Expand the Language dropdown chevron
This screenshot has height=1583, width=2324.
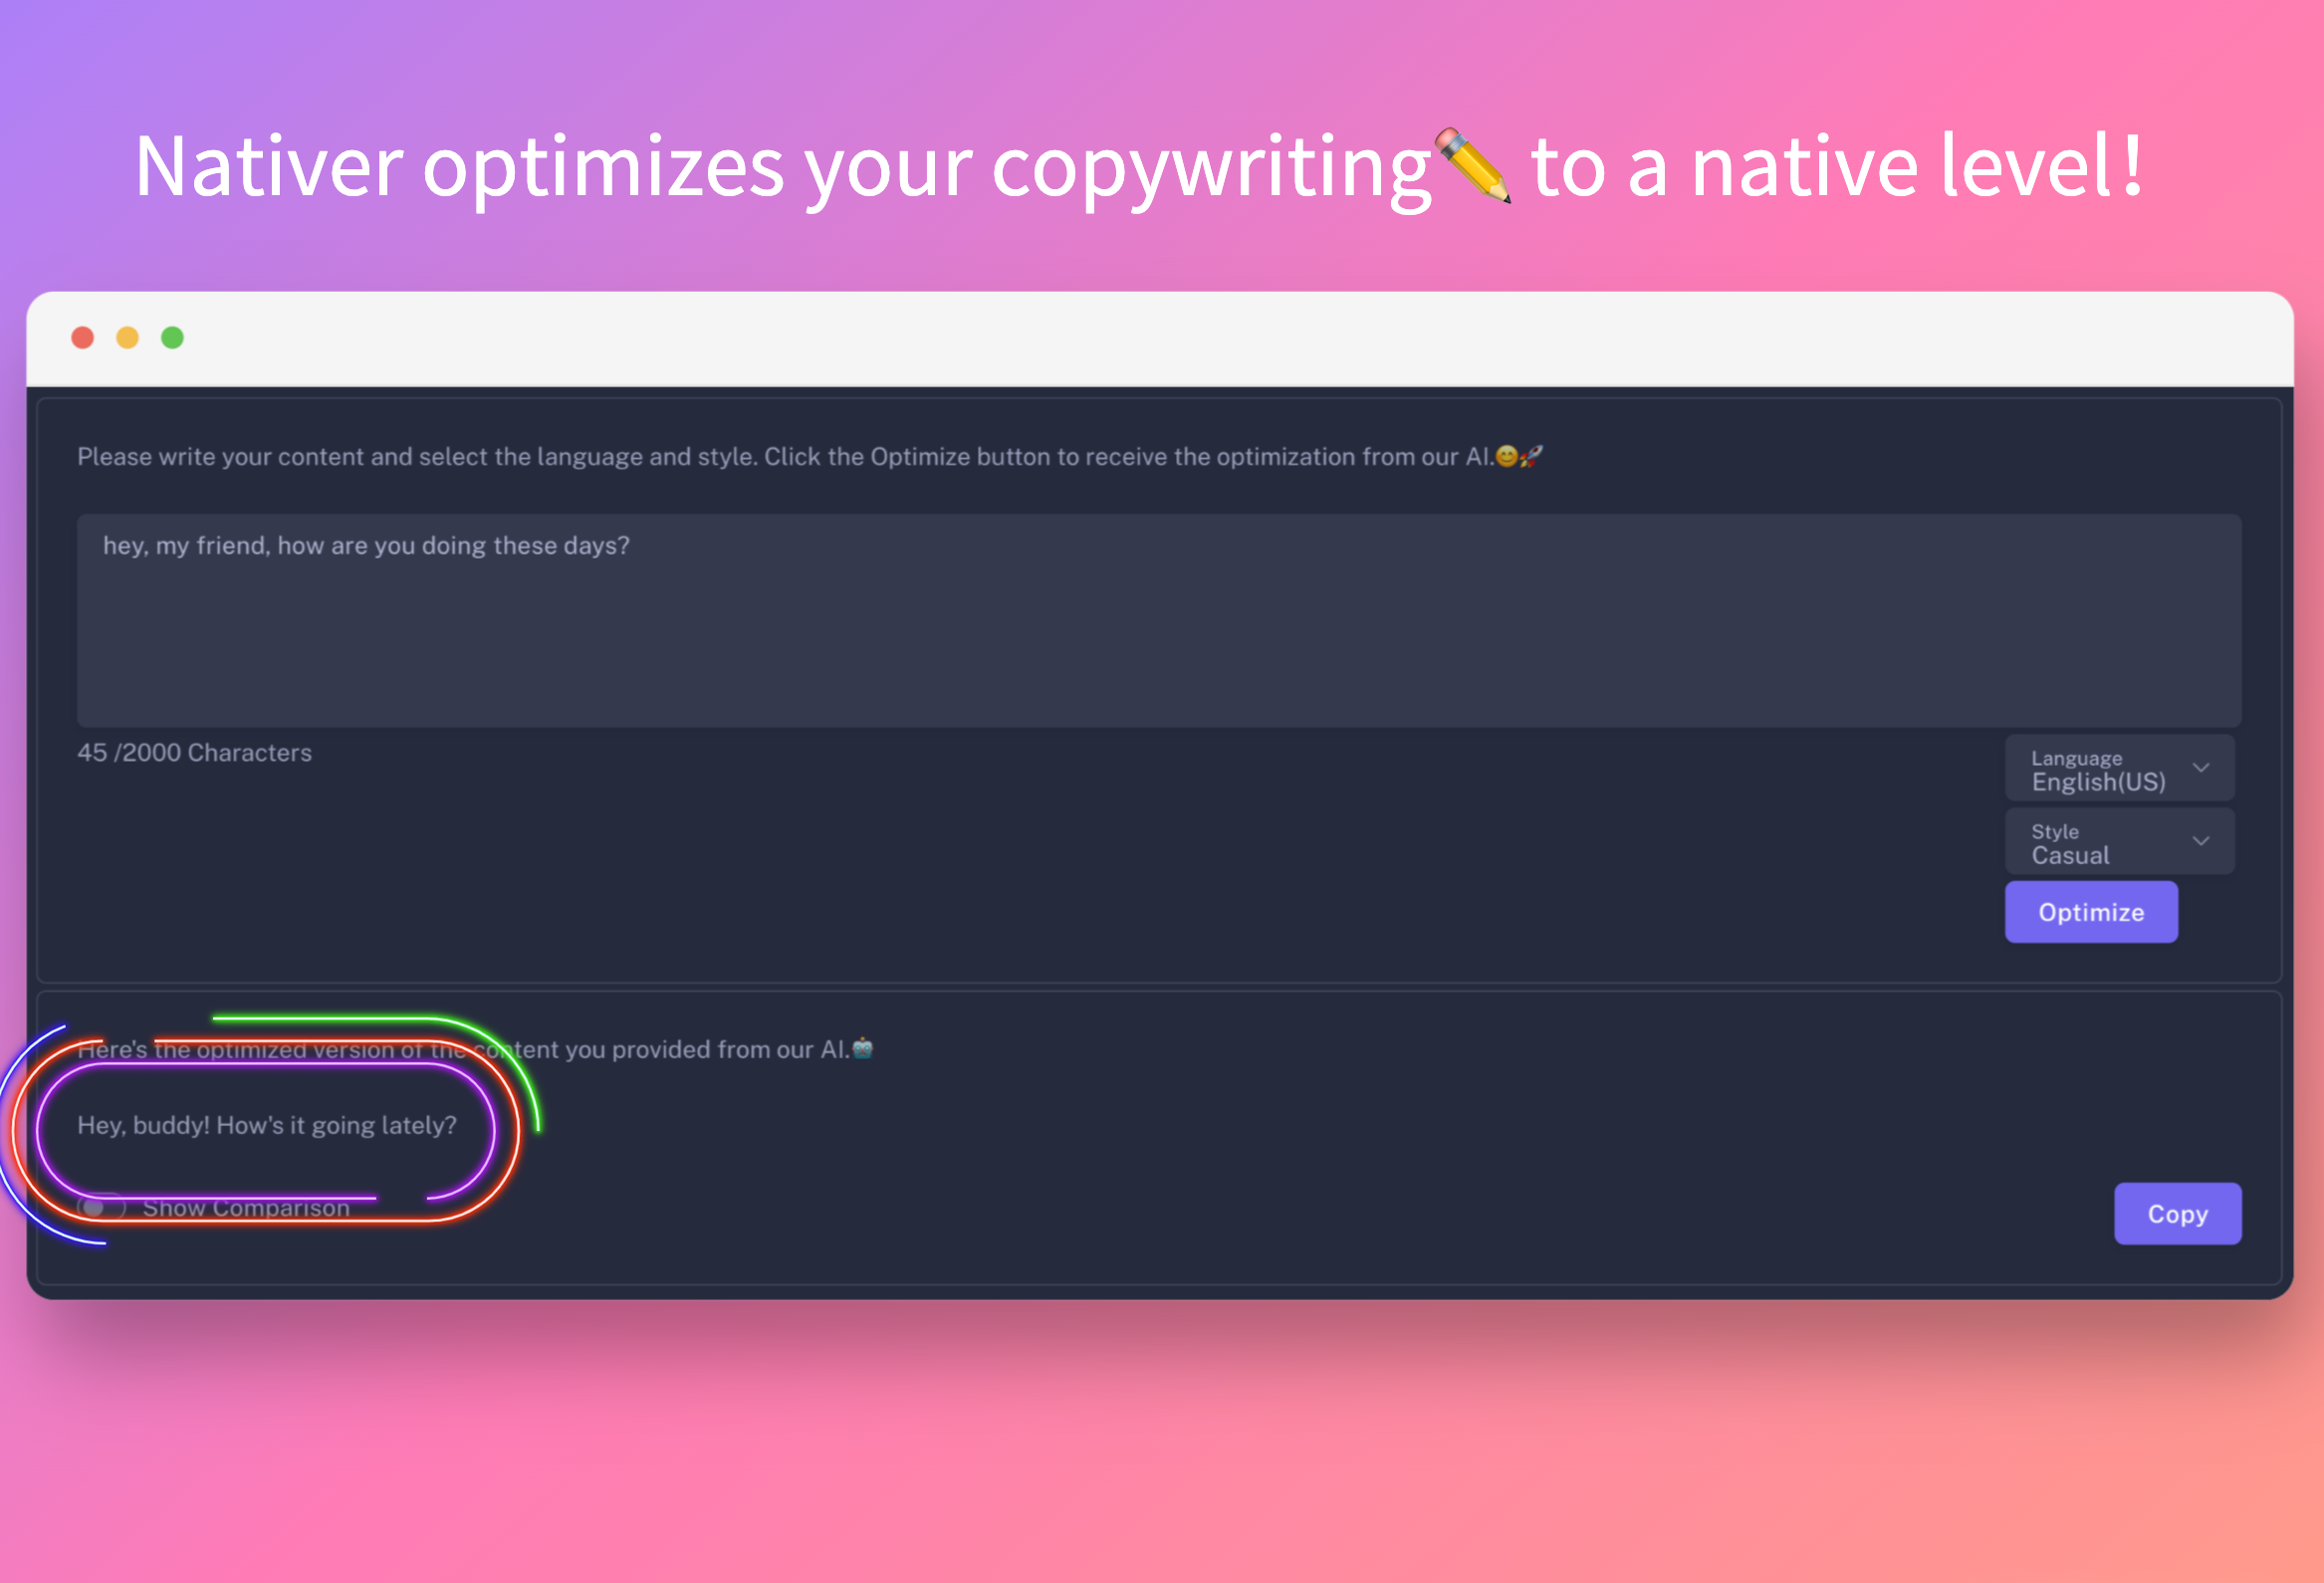pyautogui.click(x=2200, y=768)
